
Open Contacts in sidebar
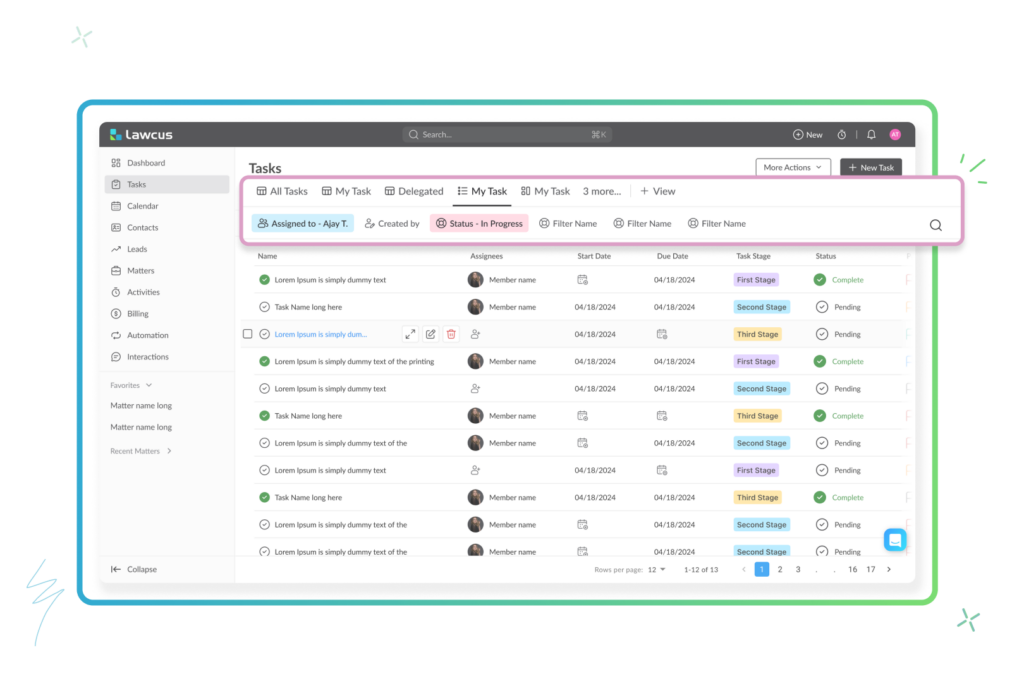click(x=167, y=227)
